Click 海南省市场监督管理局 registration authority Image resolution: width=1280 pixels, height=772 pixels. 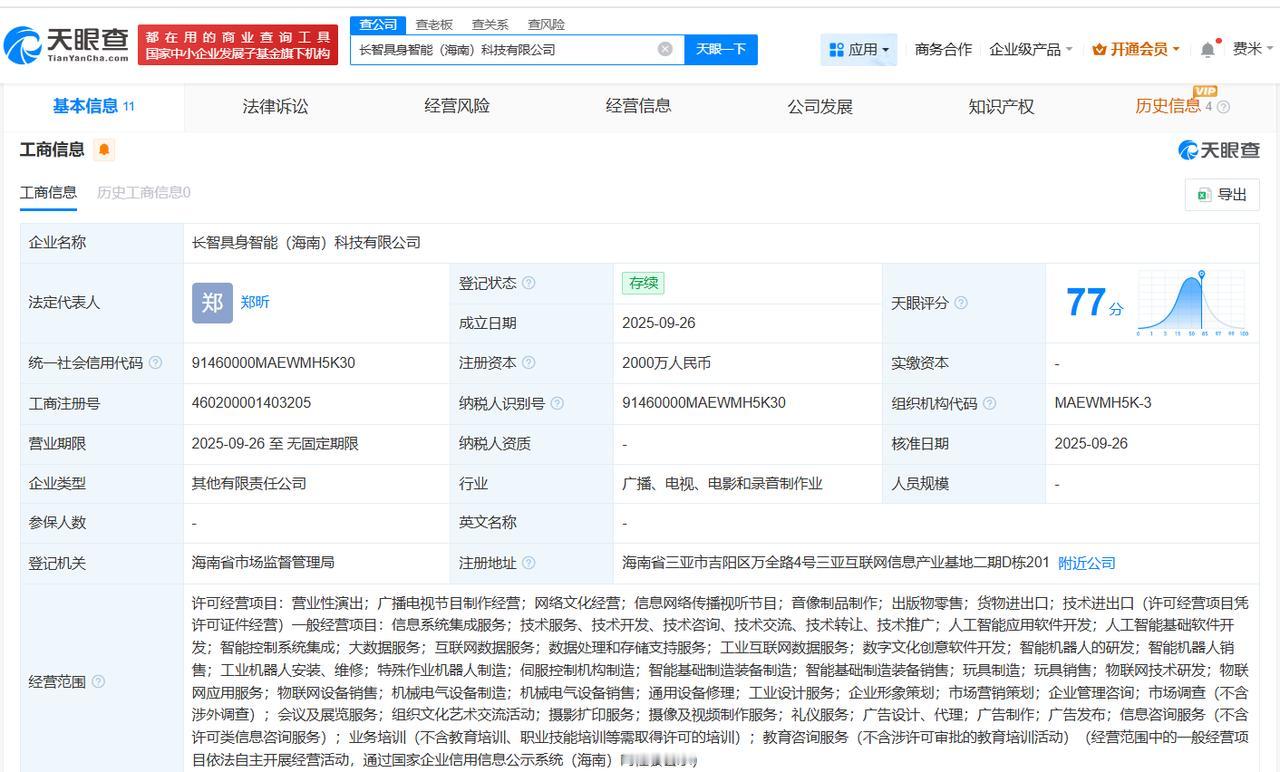click(263, 563)
